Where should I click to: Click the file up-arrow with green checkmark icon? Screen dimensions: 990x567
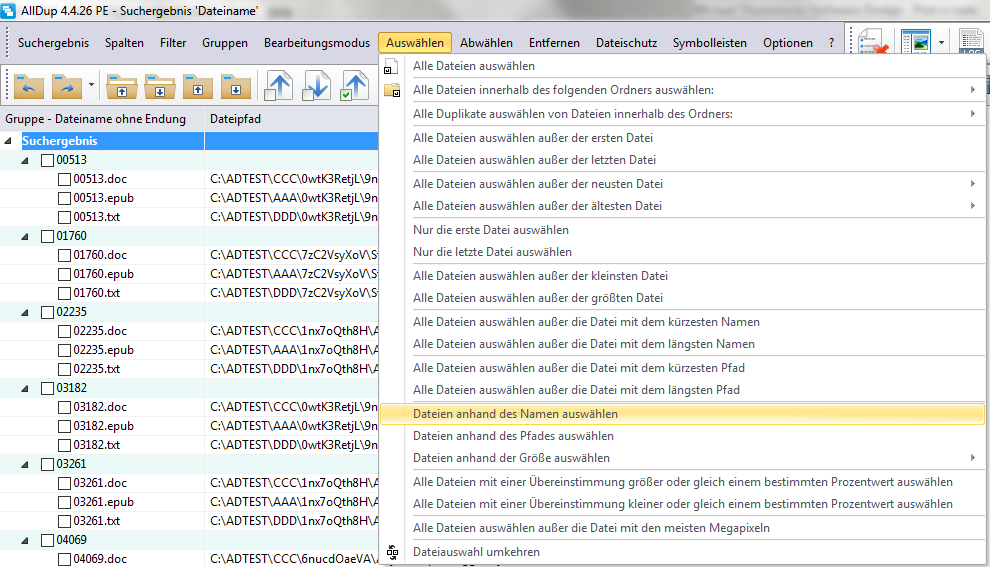click(355, 86)
